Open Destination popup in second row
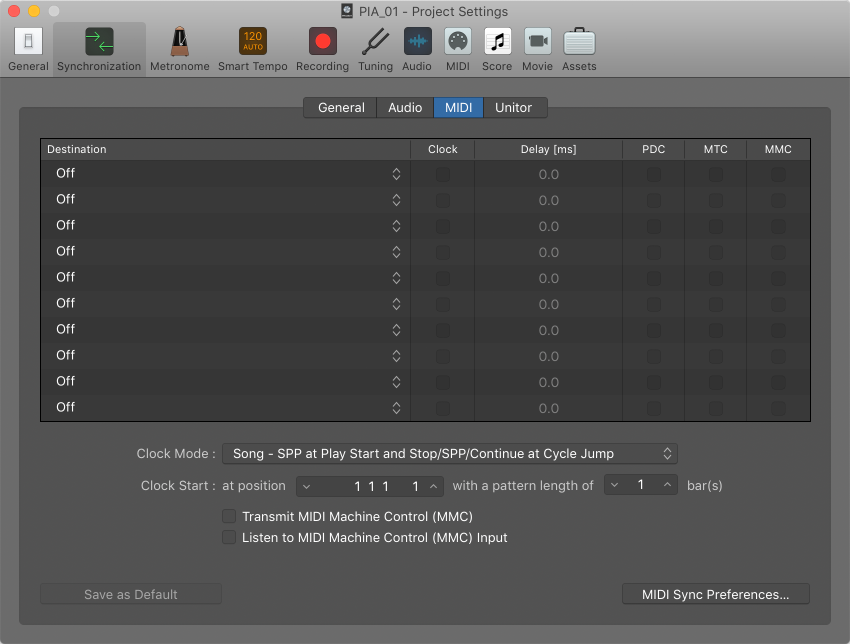The width and height of the screenshot is (850, 644). click(226, 199)
